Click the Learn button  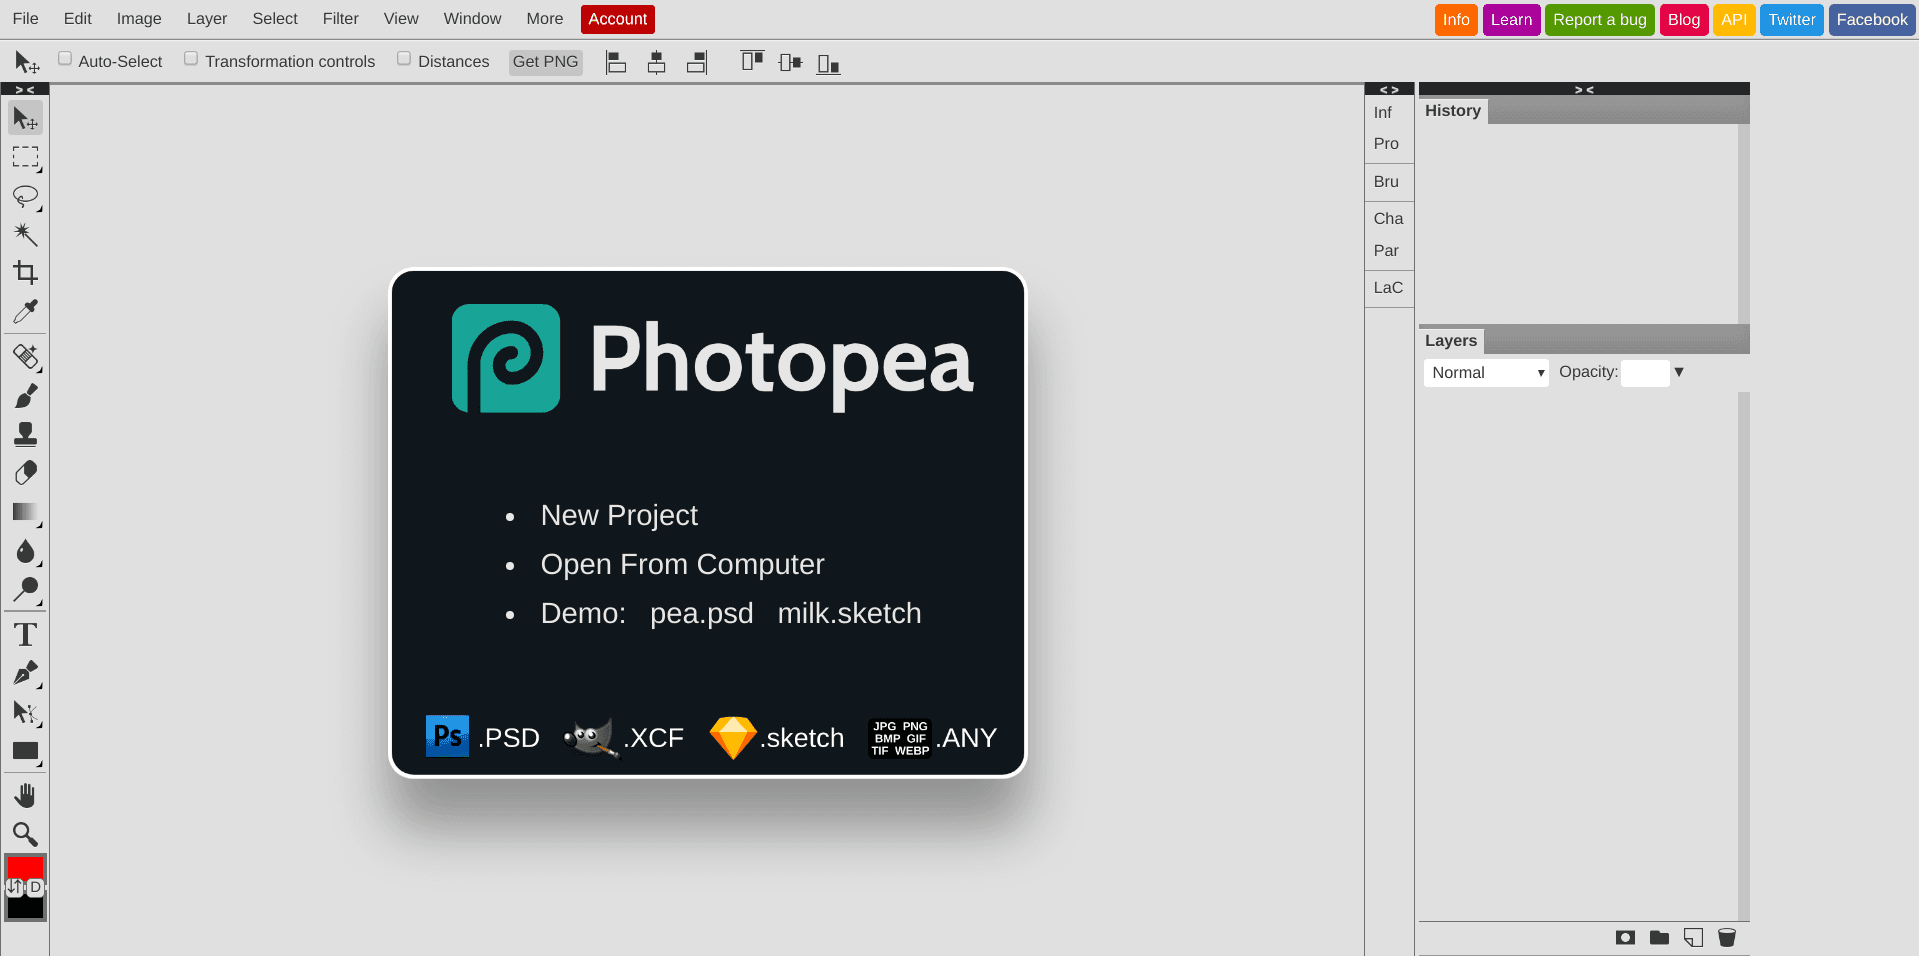[1511, 20]
